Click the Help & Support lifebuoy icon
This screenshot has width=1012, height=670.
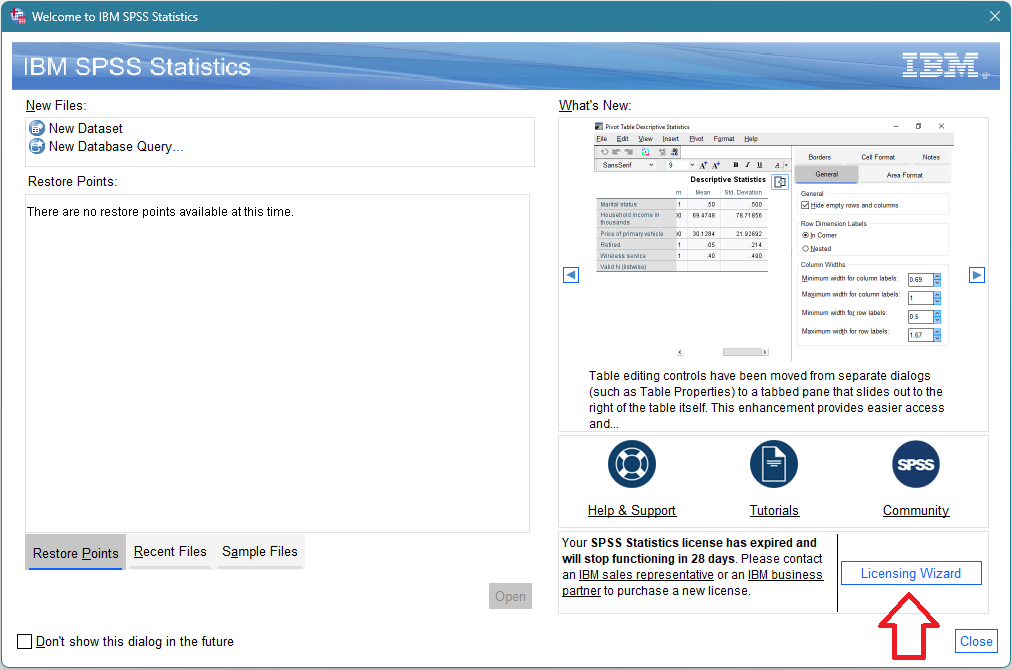coord(631,464)
